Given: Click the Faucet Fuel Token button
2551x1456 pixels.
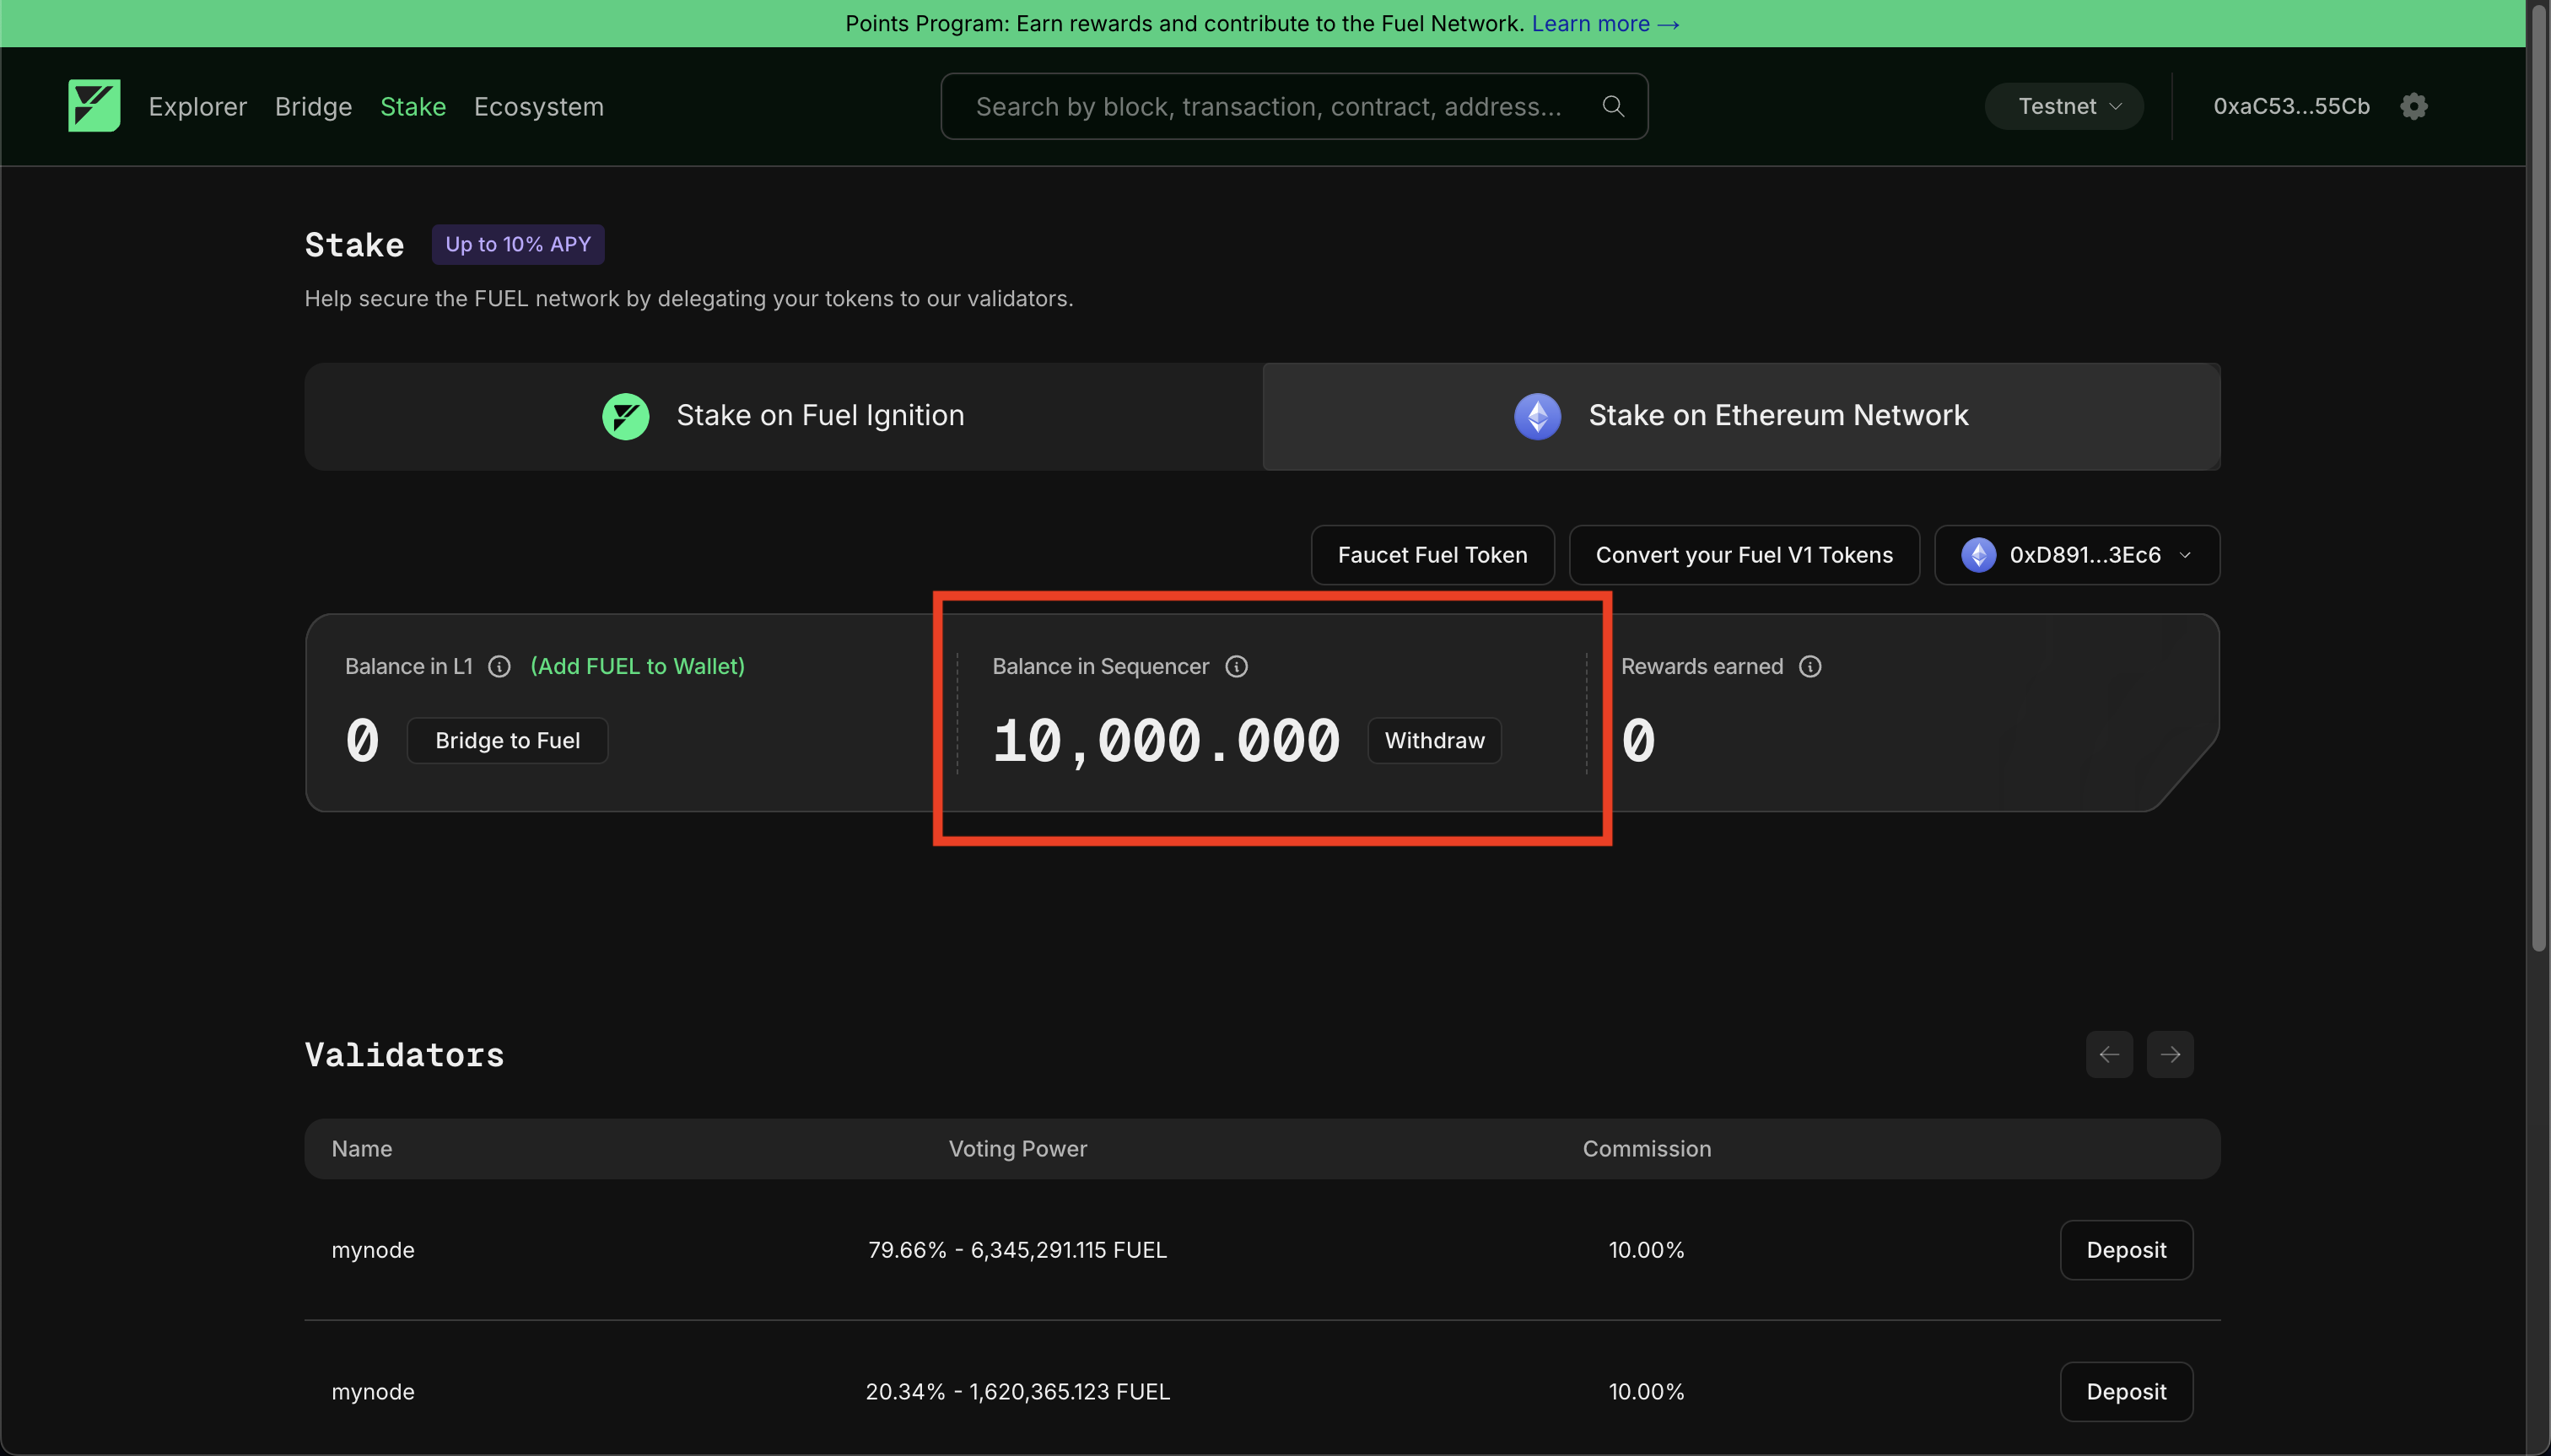Looking at the screenshot, I should 1431,555.
